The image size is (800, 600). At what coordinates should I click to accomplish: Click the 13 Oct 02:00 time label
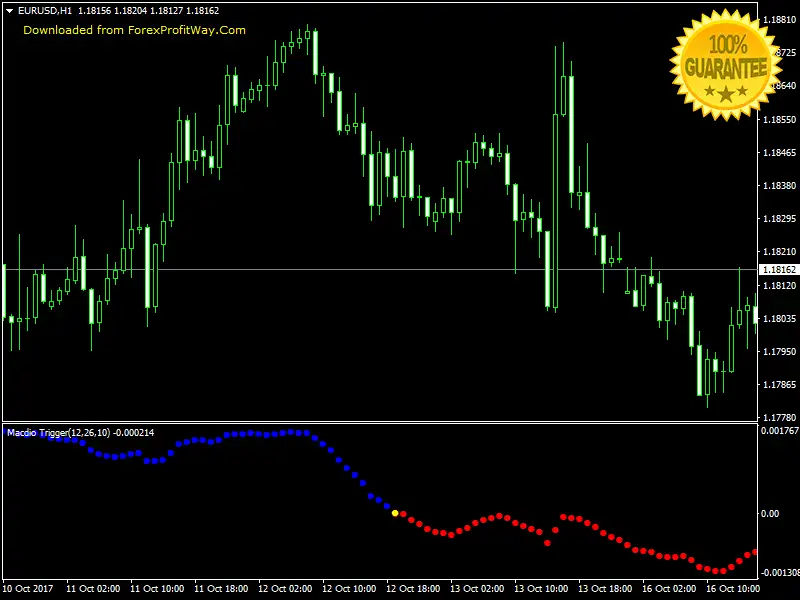[477, 589]
